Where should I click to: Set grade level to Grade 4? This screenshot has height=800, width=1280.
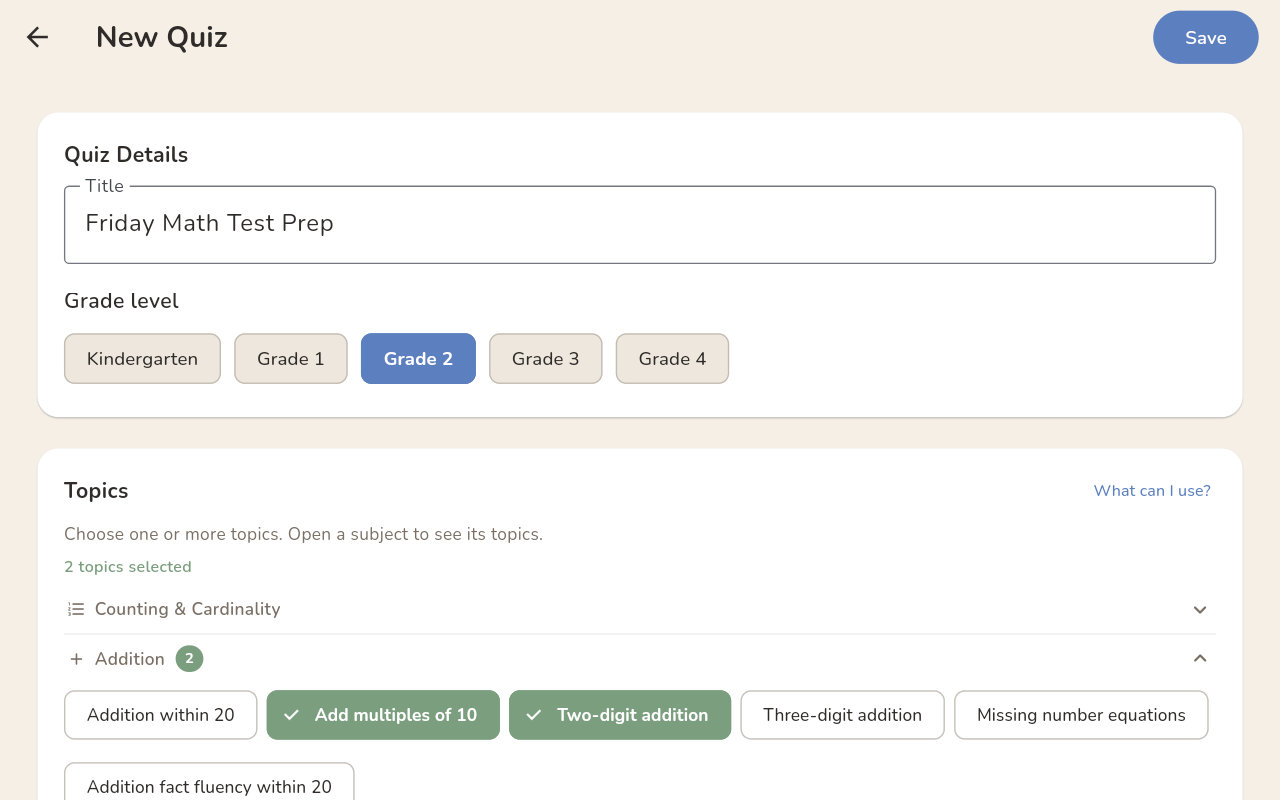[x=672, y=359]
